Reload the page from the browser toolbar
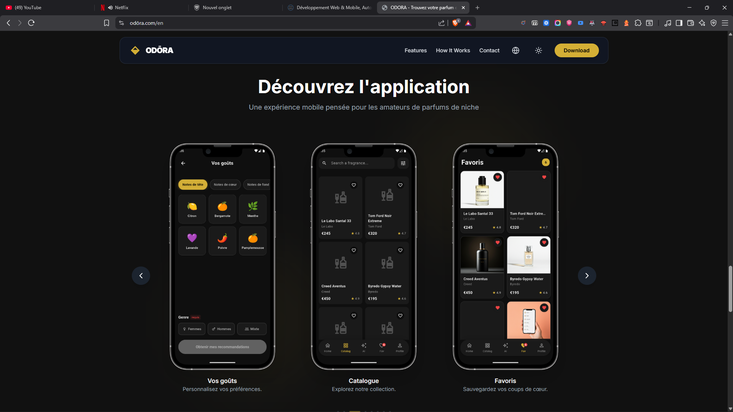 pos(31,22)
